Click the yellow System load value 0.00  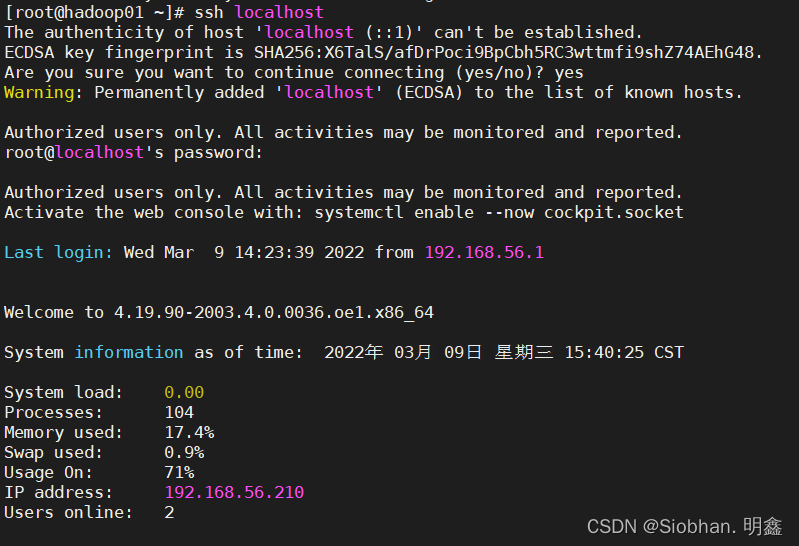(x=184, y=392)
